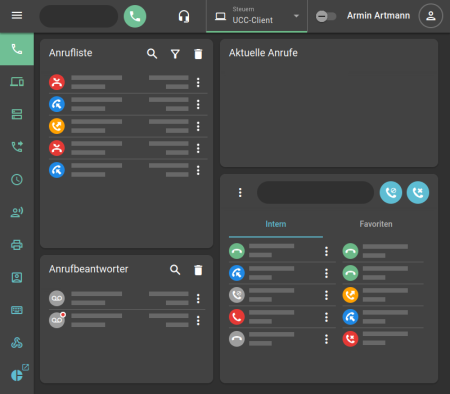Click the orange outgoing call icon in Anrufliste
450x394 pixels.
[57, 126]
